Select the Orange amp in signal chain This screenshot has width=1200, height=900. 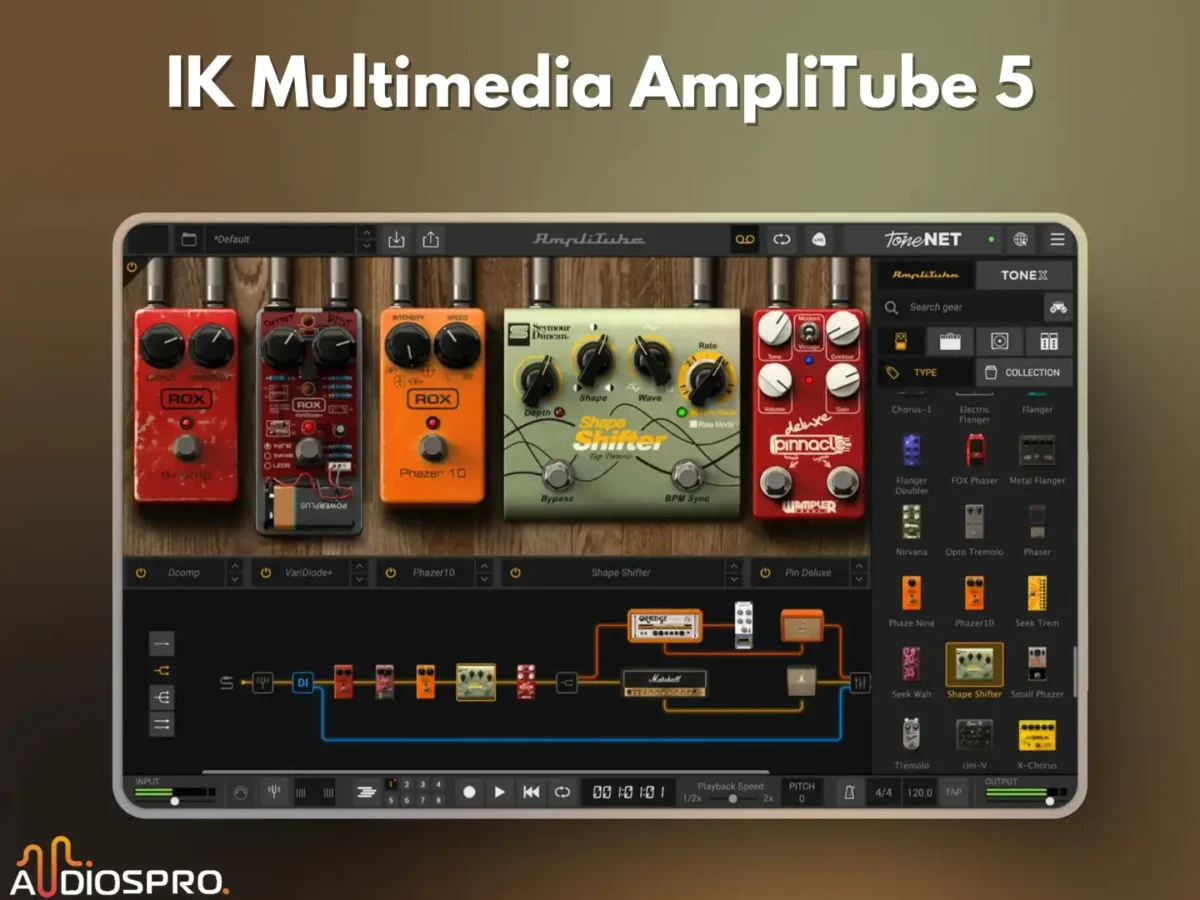(x=665, y=625)
